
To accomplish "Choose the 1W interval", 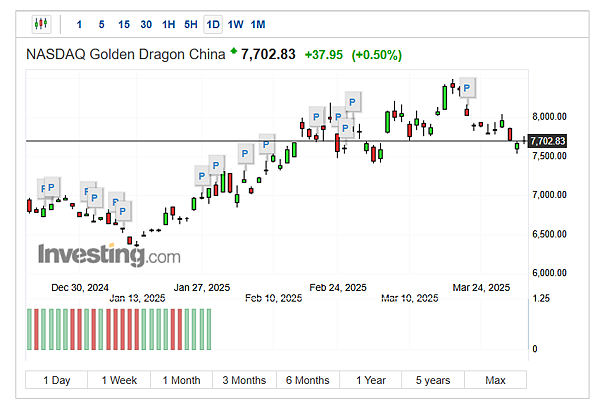I will point(235,25).
